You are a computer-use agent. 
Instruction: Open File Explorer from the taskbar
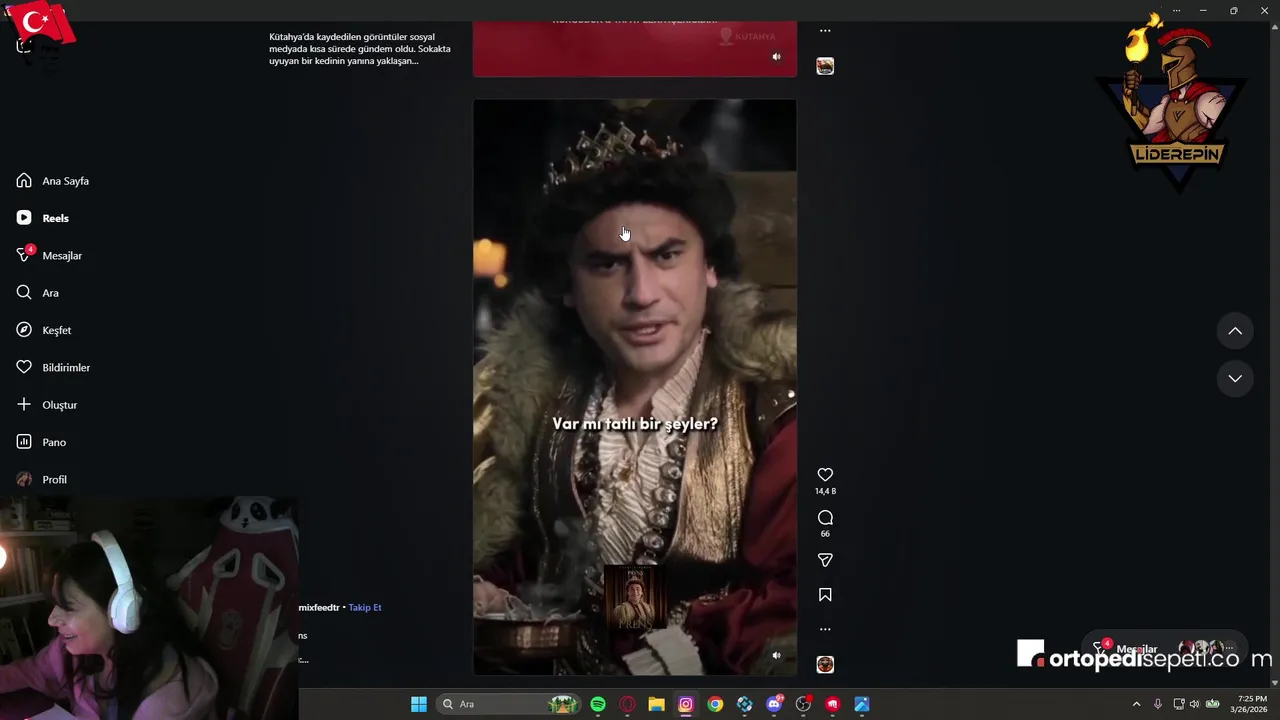[656, 704]
